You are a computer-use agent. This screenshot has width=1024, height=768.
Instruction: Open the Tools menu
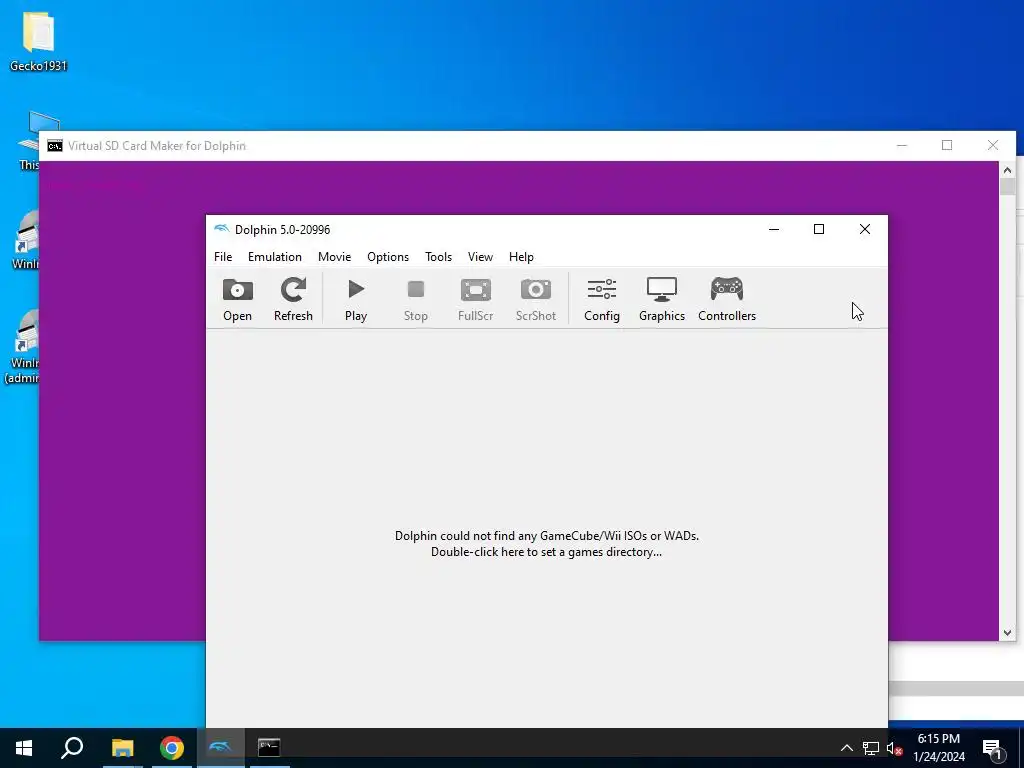click(x=438, y=257)
